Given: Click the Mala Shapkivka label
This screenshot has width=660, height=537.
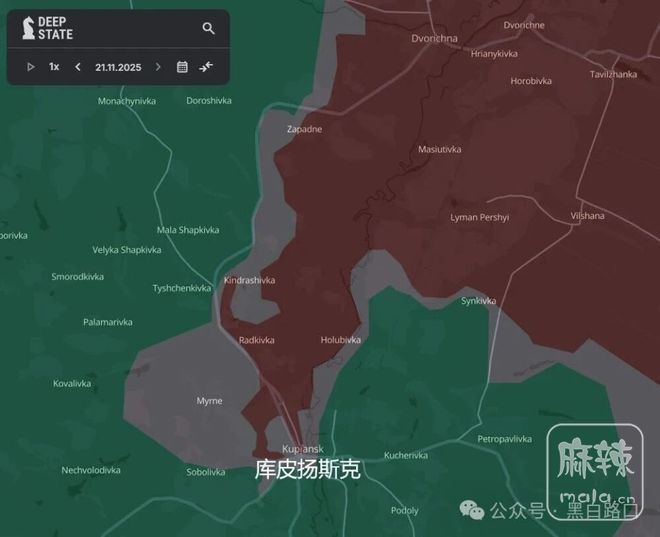Looking at the screenshot, I should click(188, 230).
